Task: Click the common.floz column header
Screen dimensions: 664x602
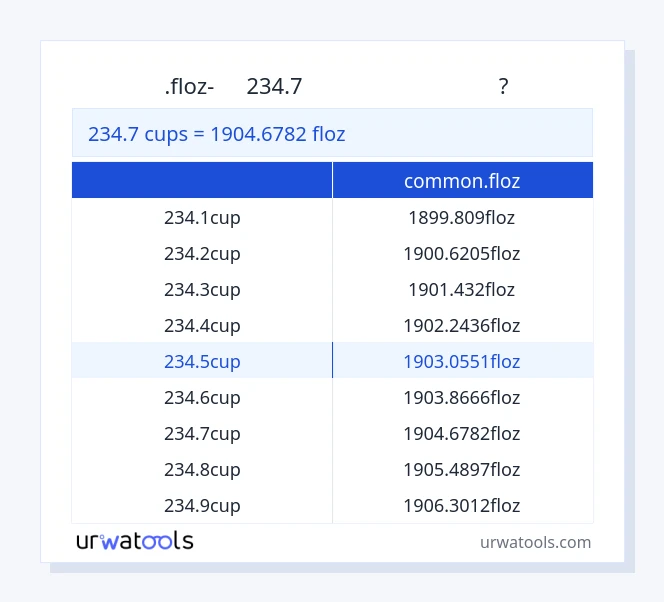Action: coord(462,181)
